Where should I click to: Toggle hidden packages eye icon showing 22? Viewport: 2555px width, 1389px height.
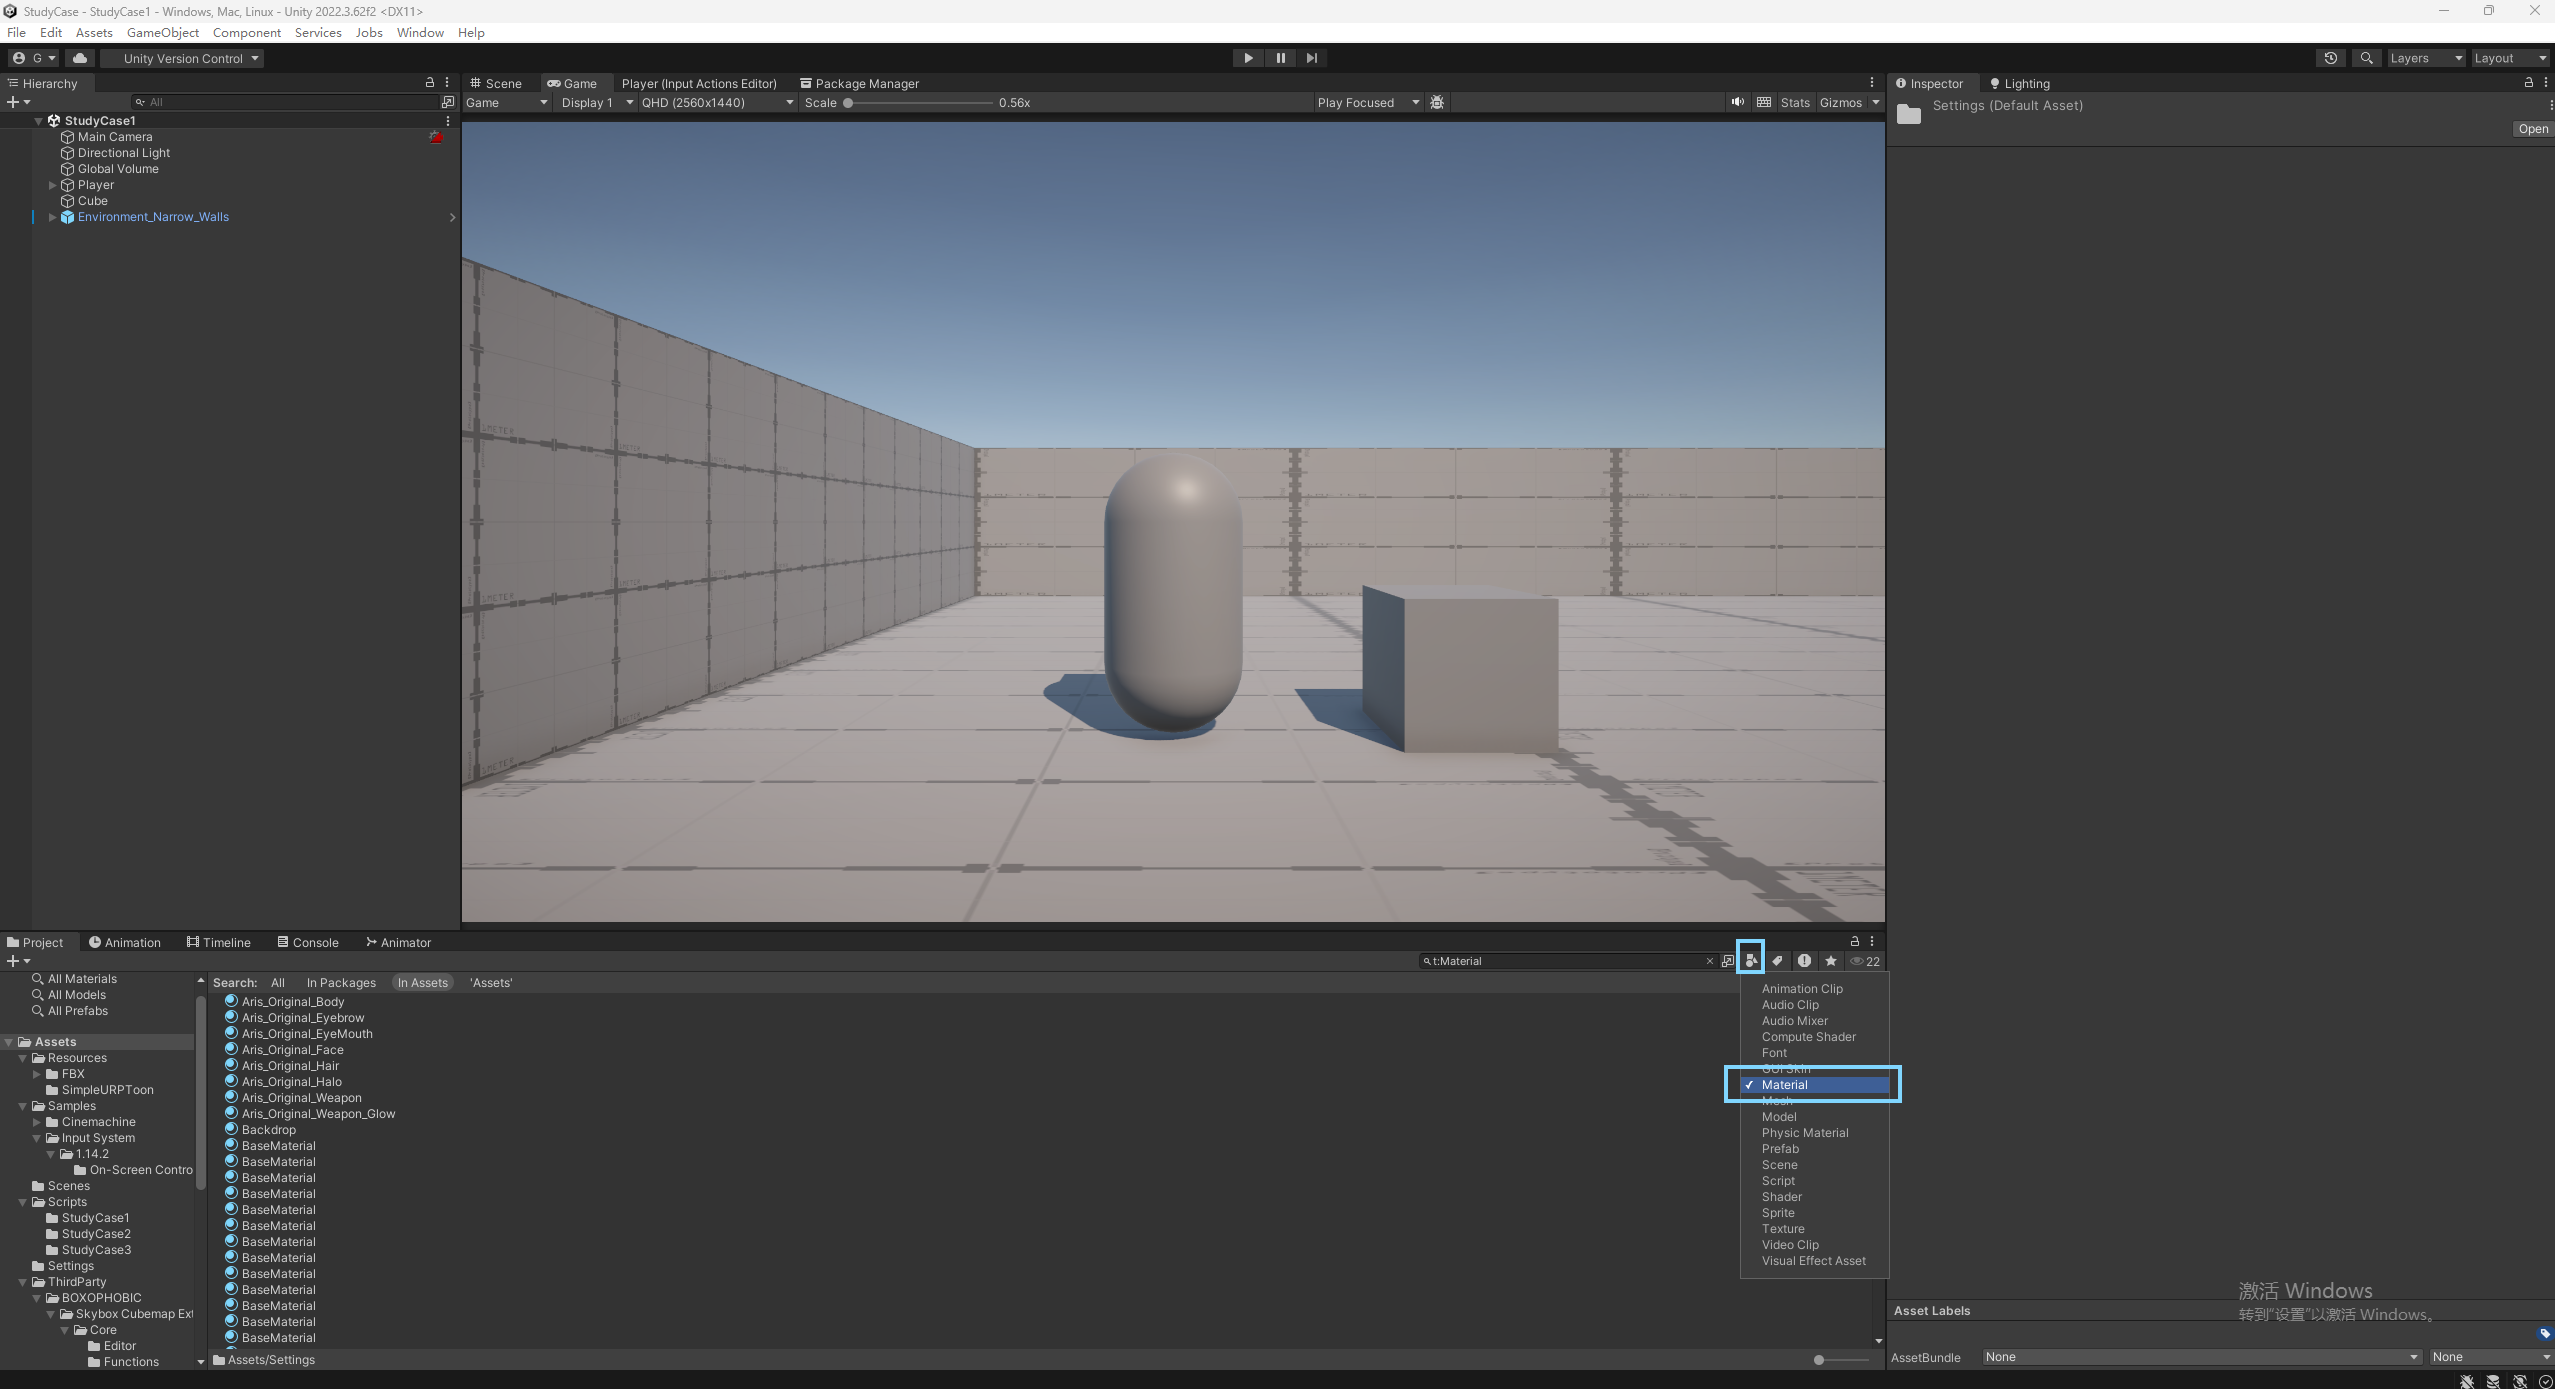pyautogui.click(x=1865, y=961)
